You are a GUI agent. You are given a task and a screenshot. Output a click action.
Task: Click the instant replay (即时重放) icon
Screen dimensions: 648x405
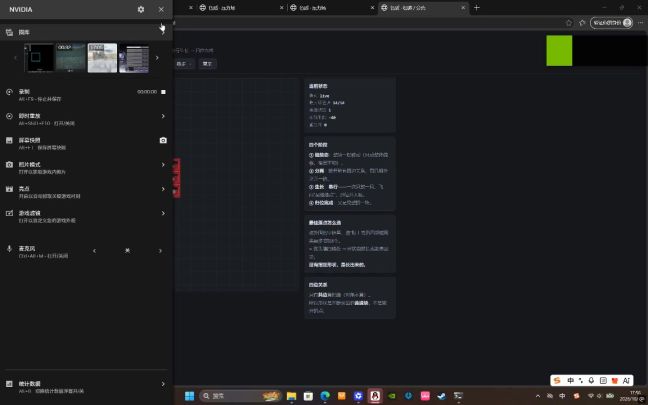pyautogui.click(x=10, y=116)
